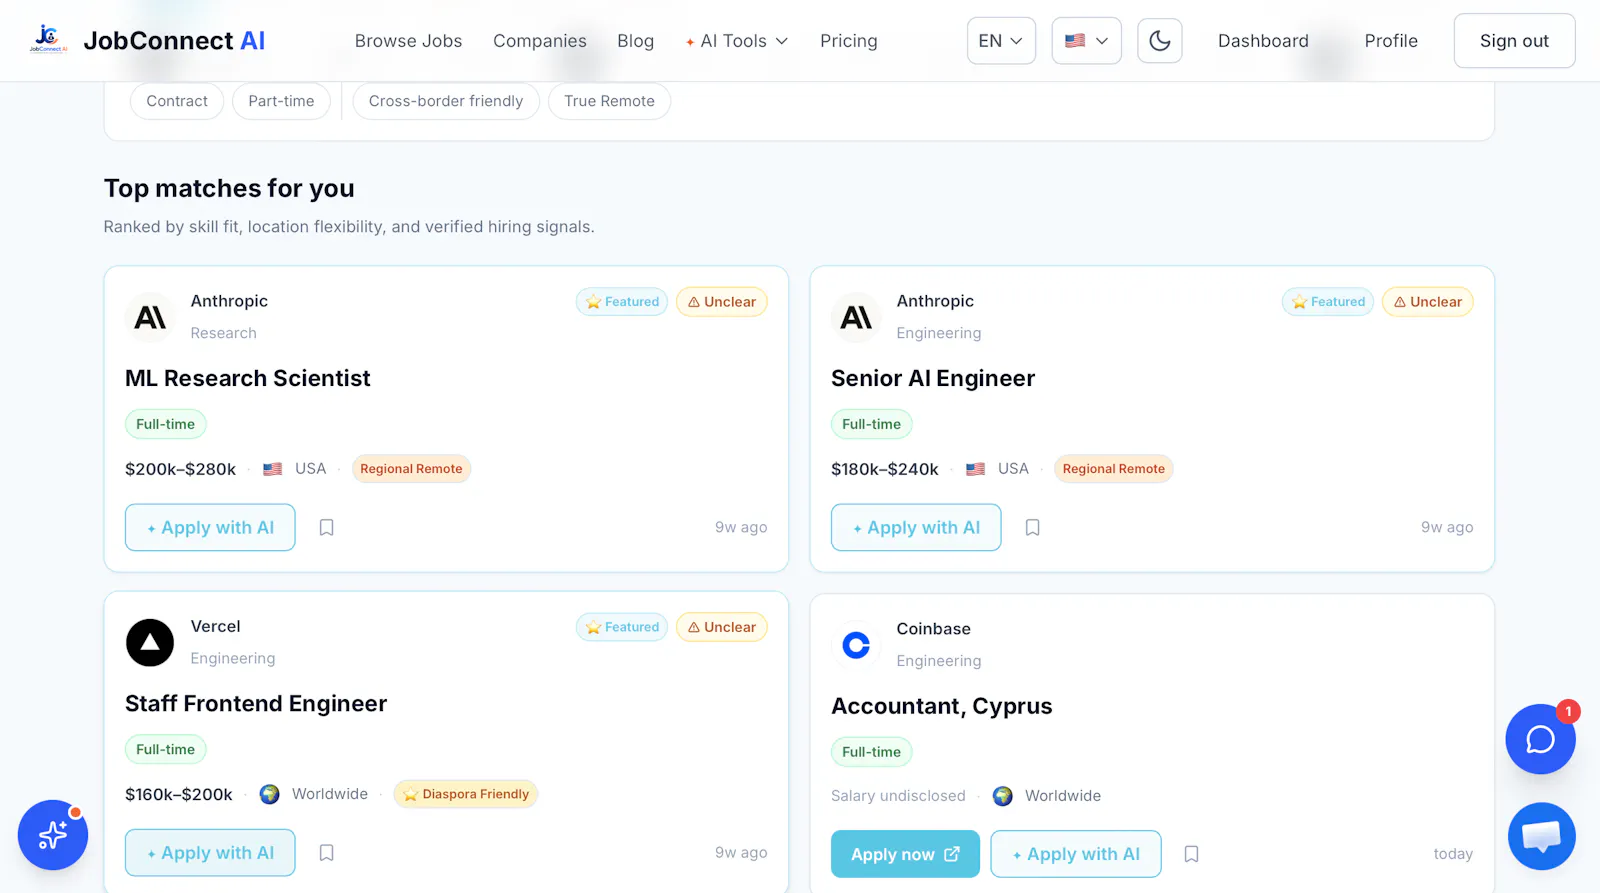1600x893 pixels.
Task: Click Featured badge on Senior AI Engineer
Action: [x=1328, y=302]
